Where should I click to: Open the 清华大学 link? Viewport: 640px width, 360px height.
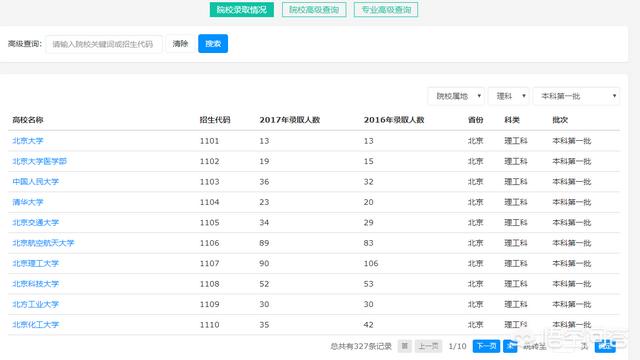point(28,202)
